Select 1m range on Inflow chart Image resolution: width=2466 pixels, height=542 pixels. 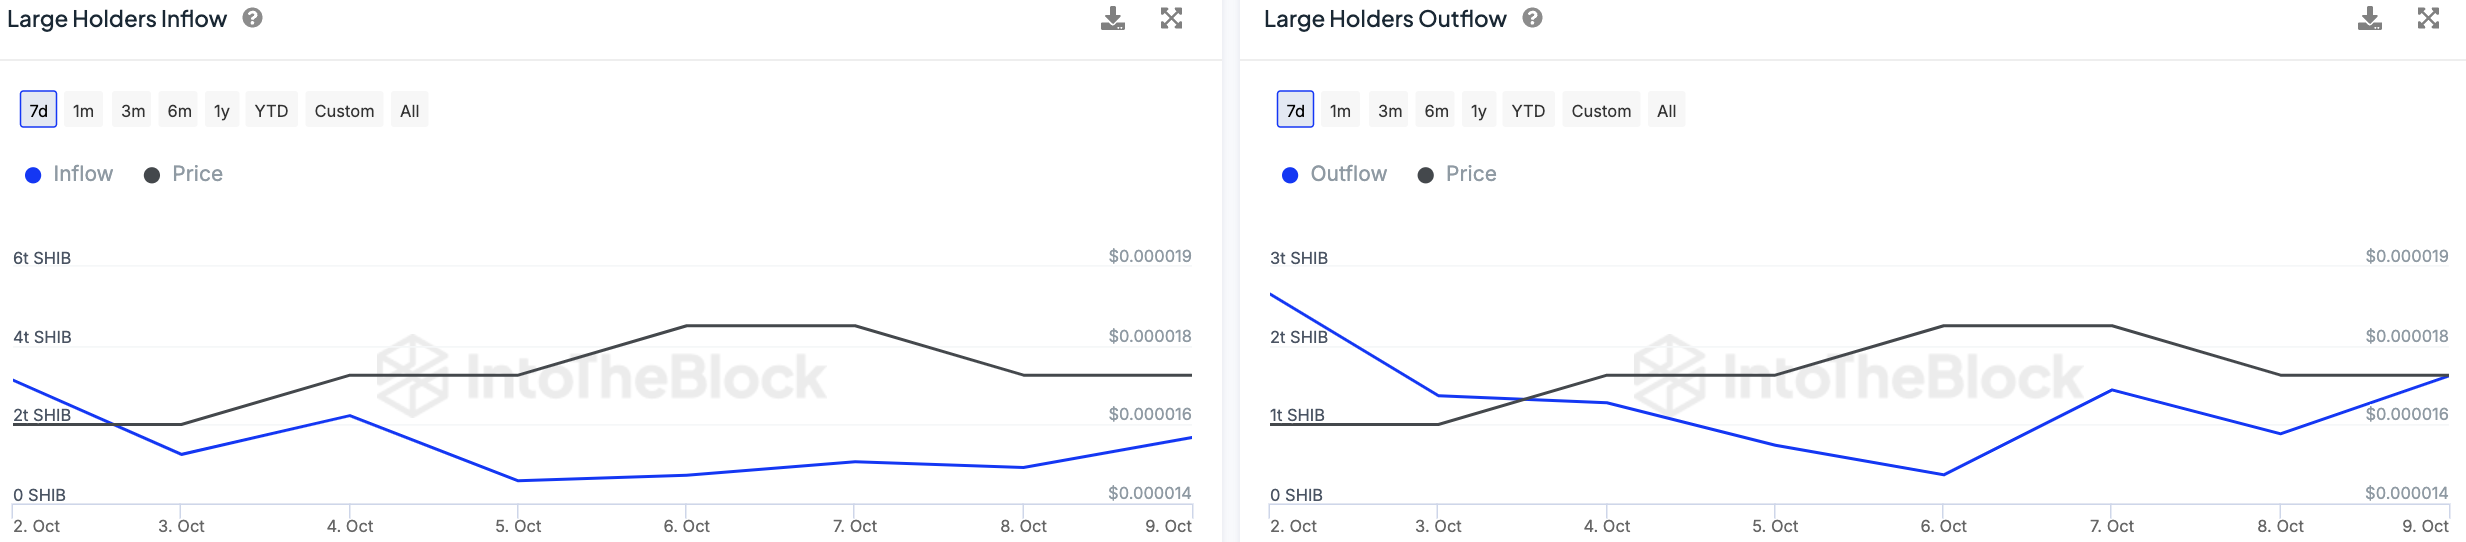83,110
